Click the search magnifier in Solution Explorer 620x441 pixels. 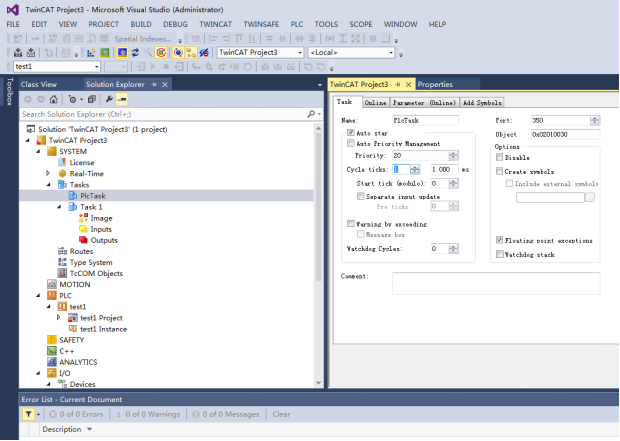coord(311,114)
